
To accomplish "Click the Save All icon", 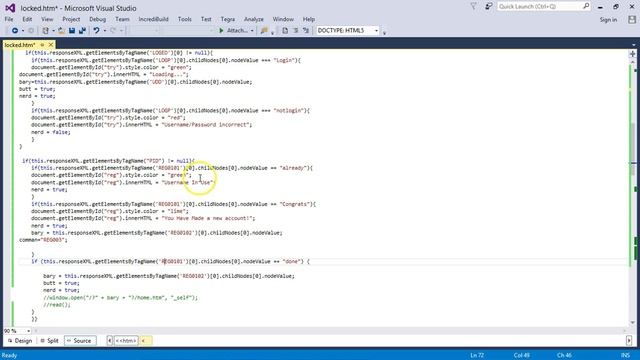I will click(82, 31).
